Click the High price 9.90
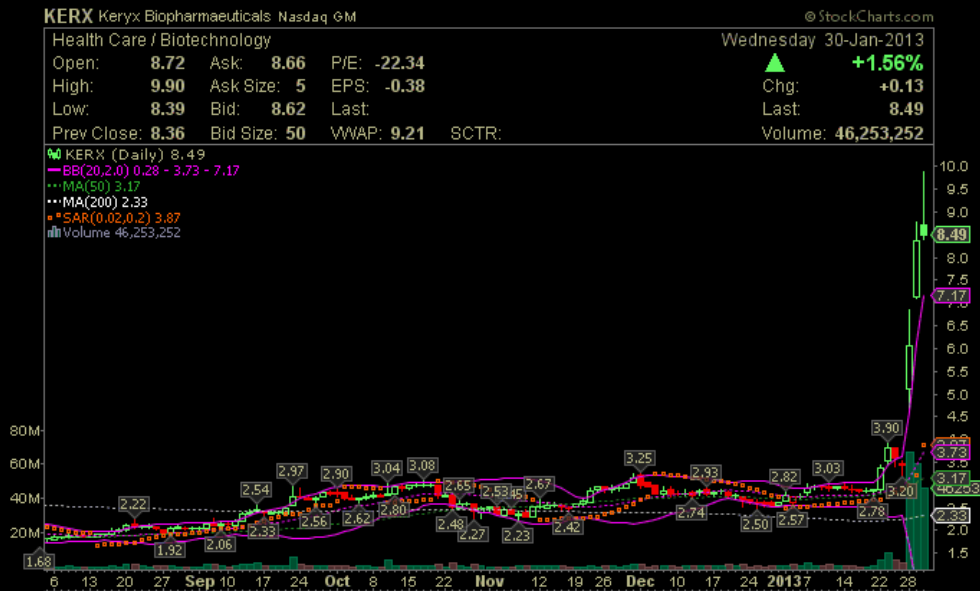980x591 pixels. pos(168,86)
